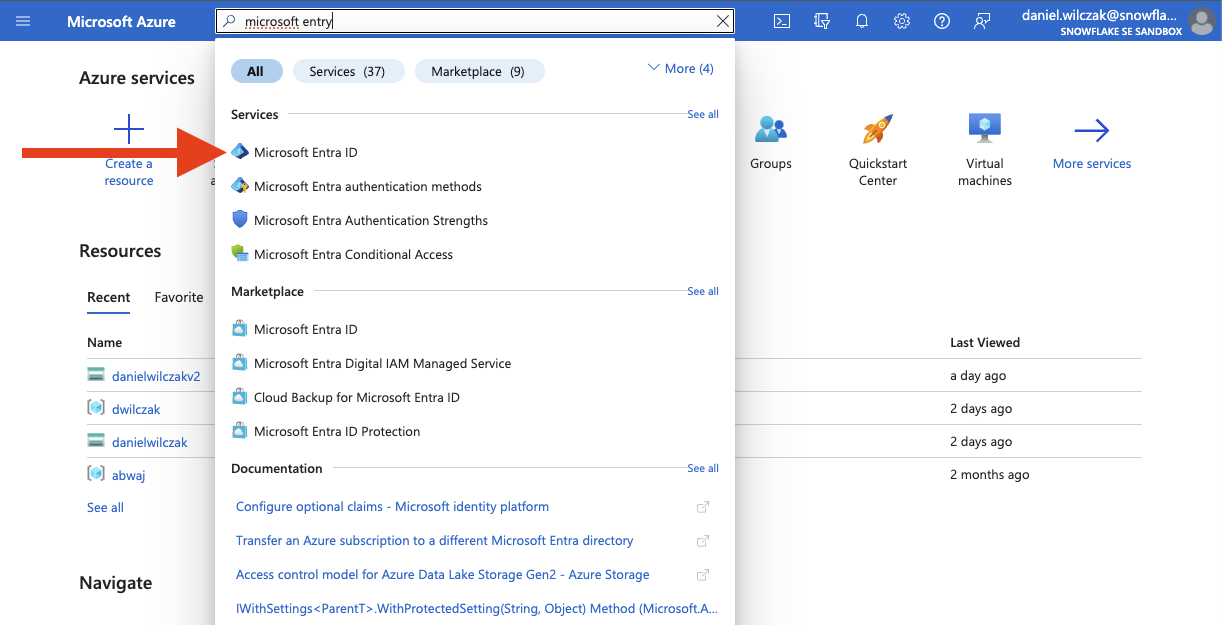Open Configure optional claims documentation link
Viewport: 1222px width, 625px height.
tap(392, 507)
